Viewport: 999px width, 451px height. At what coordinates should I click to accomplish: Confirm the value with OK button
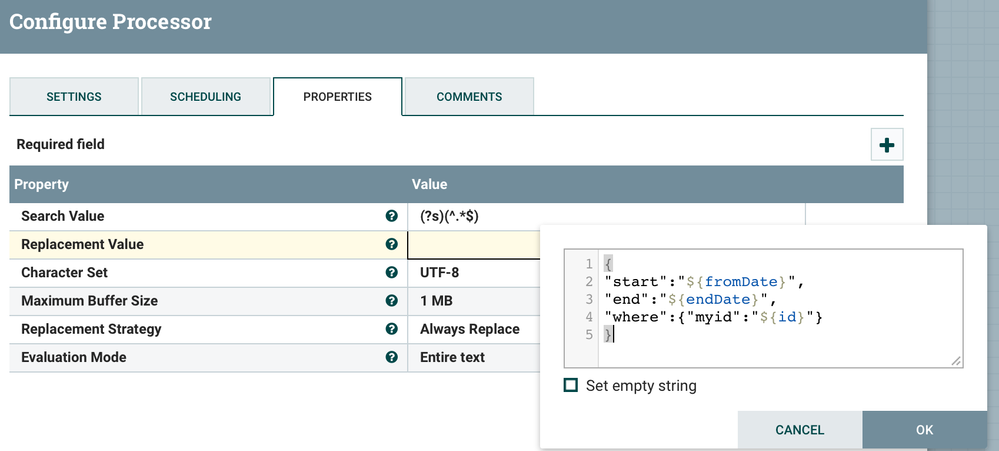tap(924, 430)
